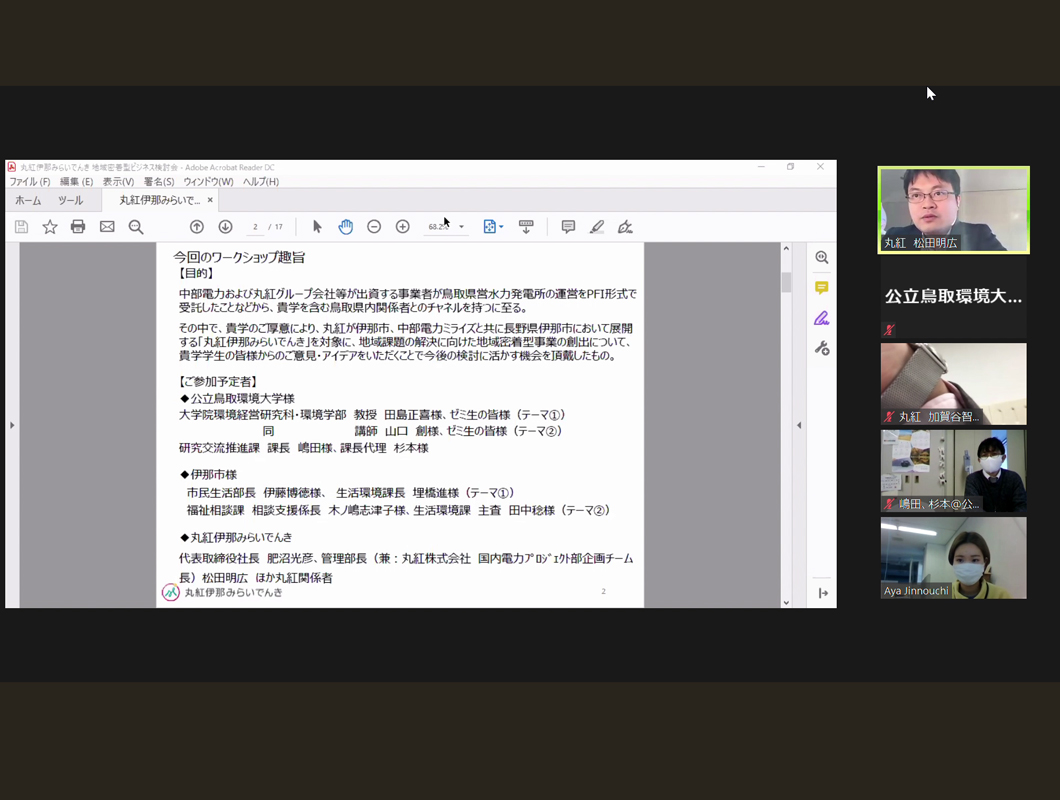Click the zoom out minus icon

point(374,227)
